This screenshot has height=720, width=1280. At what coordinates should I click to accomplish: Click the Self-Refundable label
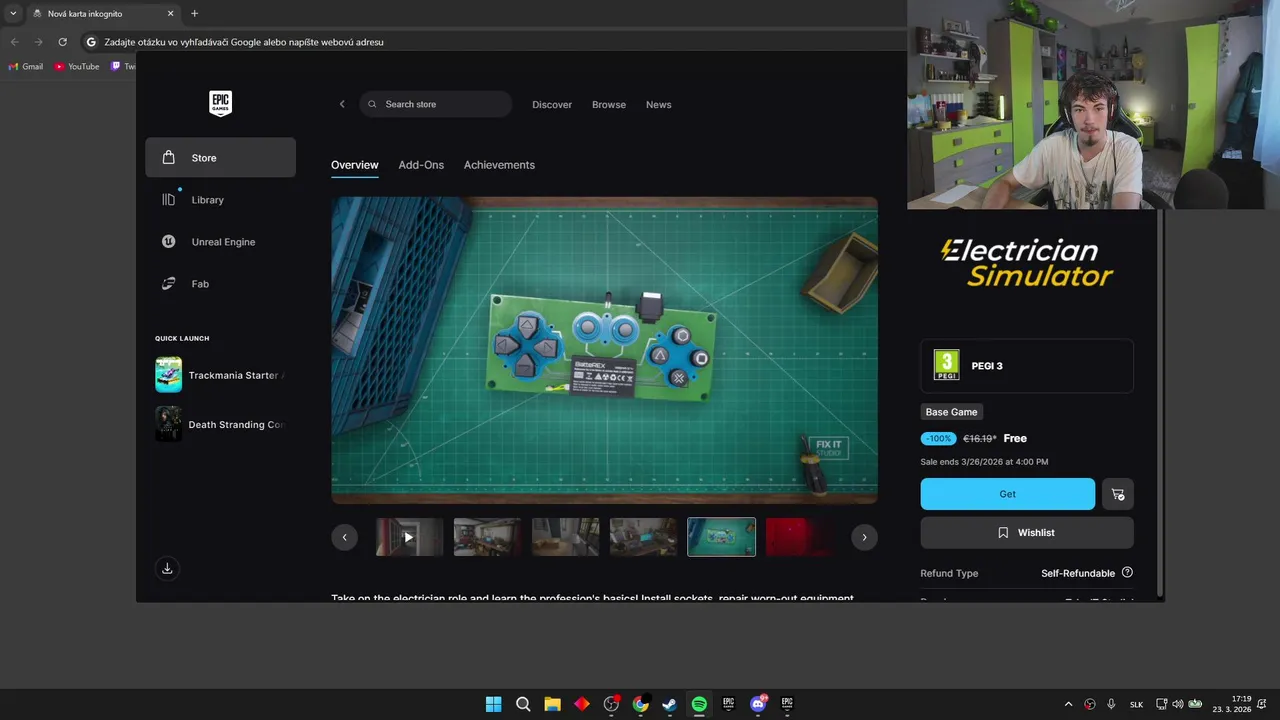coord(1078,573)
